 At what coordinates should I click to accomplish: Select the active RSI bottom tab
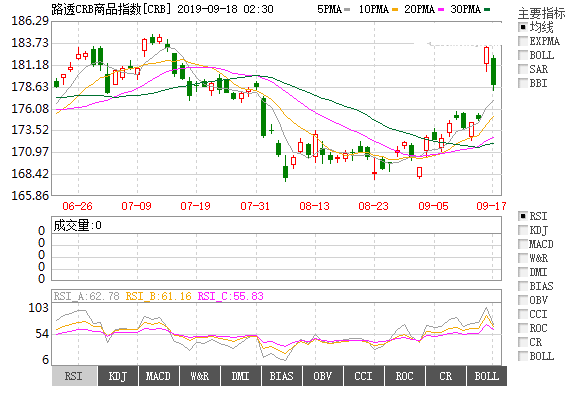pos(74,376)
